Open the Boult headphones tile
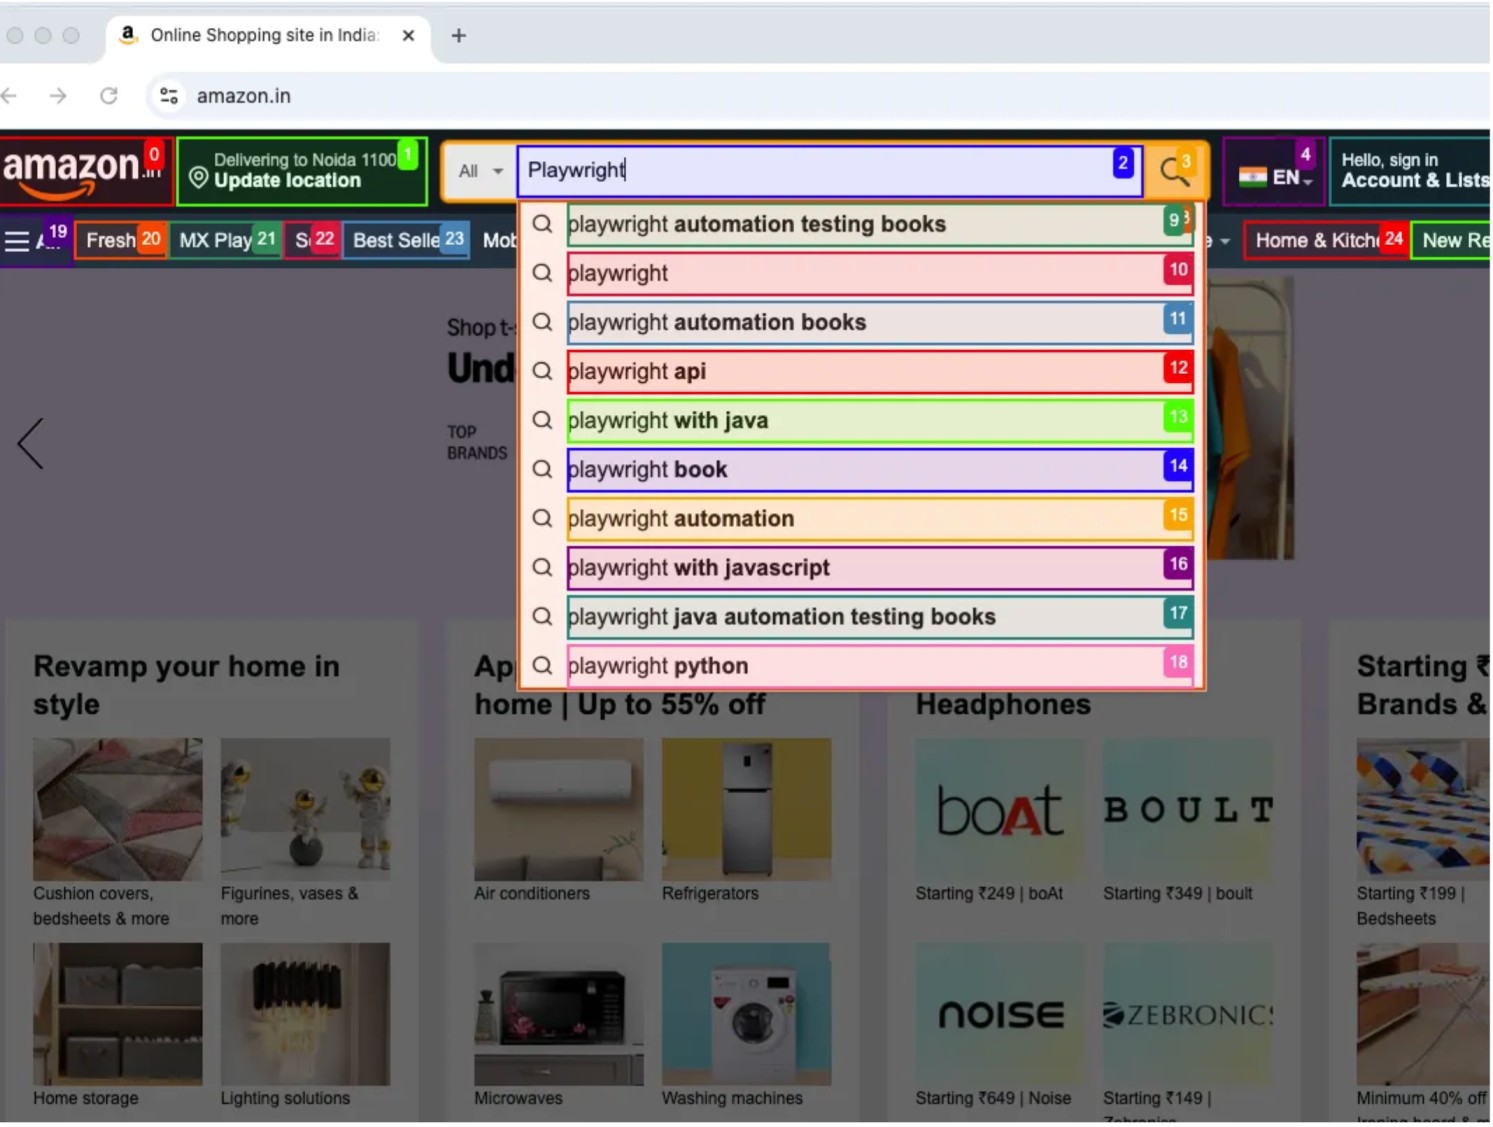The height and width of the screenshot is (1127, 1493). coord(1189,811)
